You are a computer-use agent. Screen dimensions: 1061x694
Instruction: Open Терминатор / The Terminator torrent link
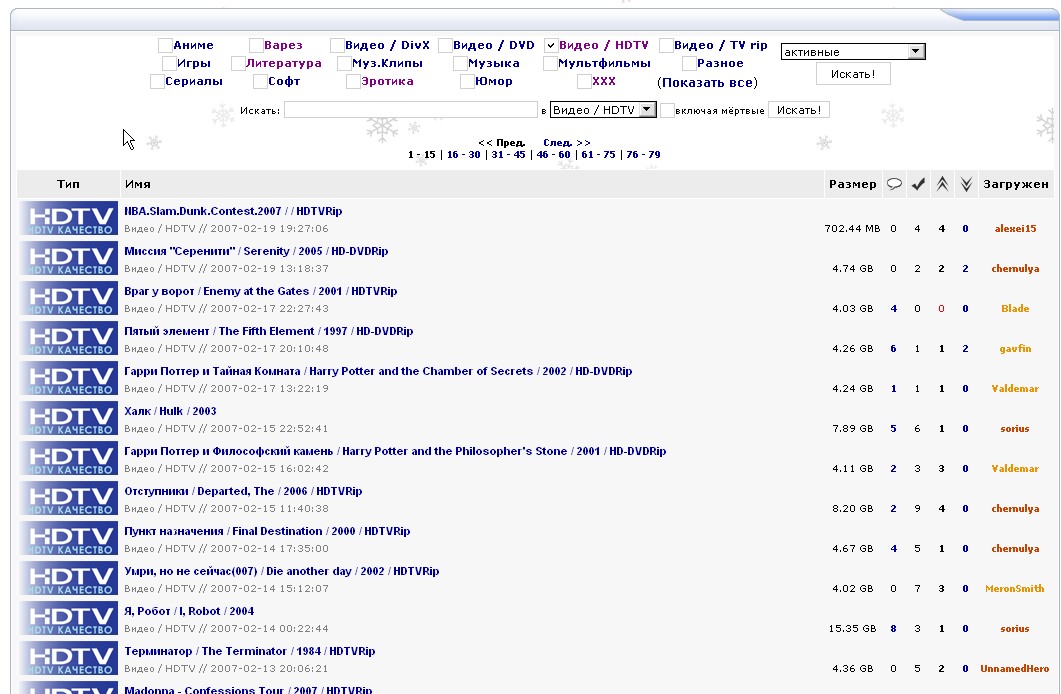point(249,651)
